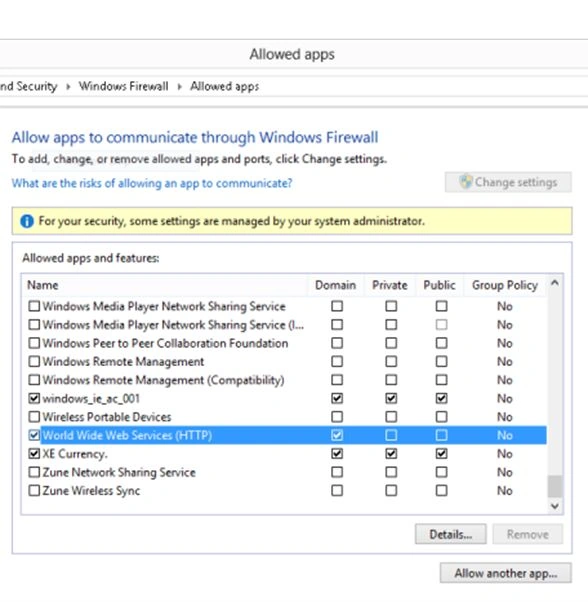Open risks of allowing an app link
The width and height of the screenshot is (588, 602).
coord(152,183)
